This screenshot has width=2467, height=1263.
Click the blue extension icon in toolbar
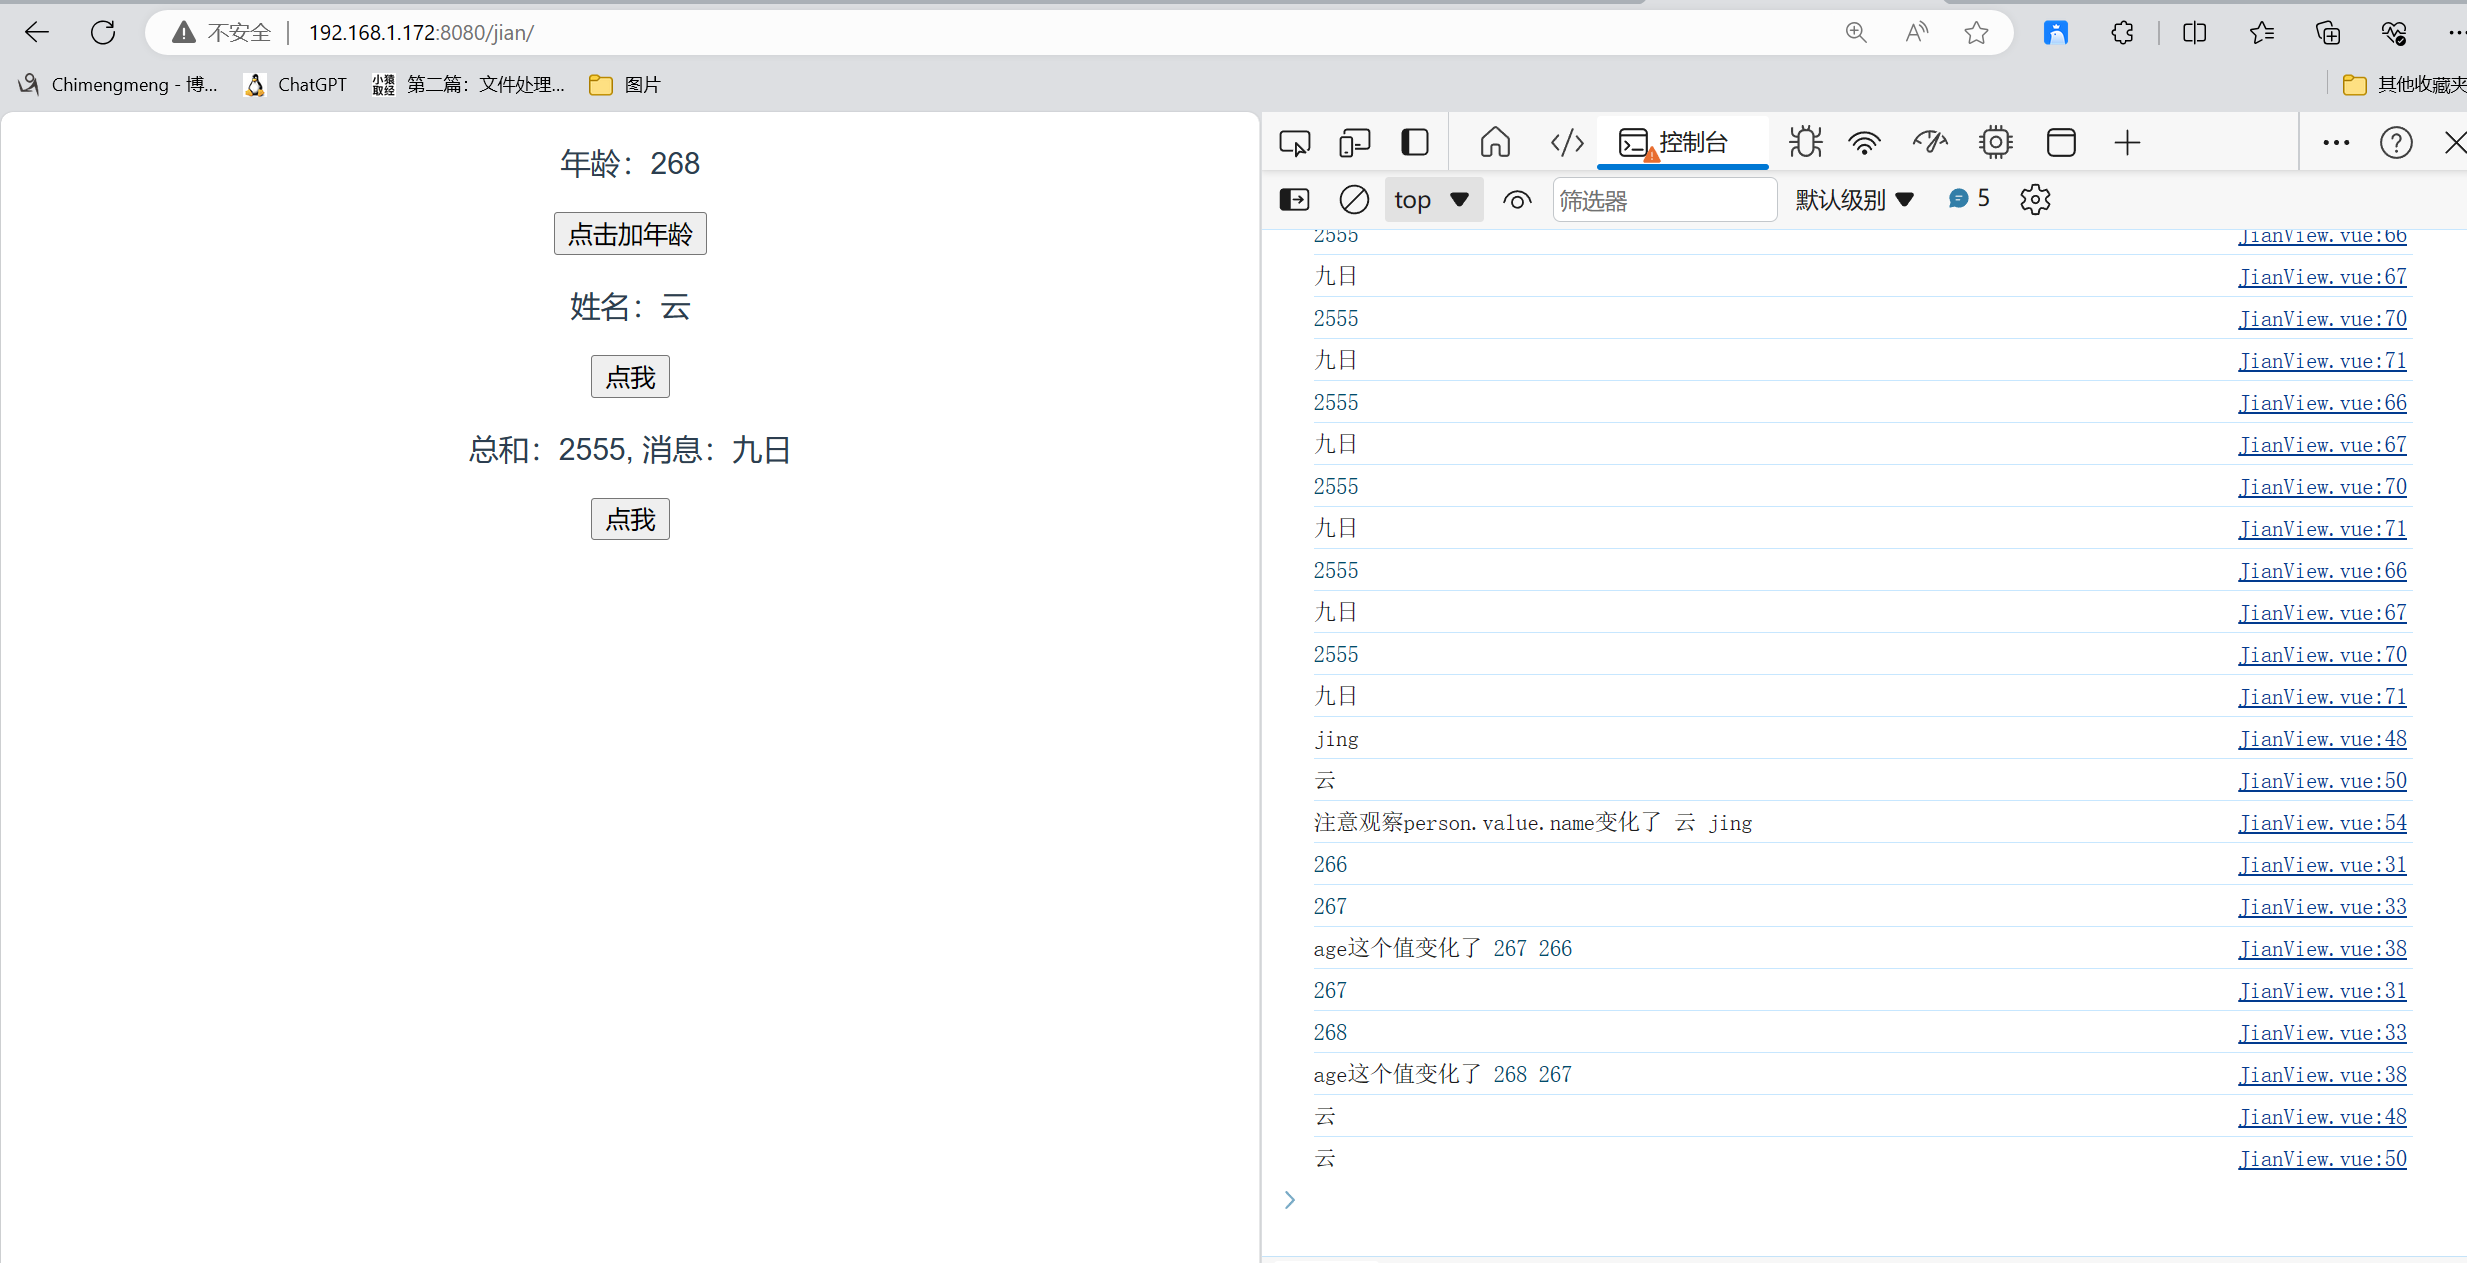pyautogui.click(x=2056, y=32)
